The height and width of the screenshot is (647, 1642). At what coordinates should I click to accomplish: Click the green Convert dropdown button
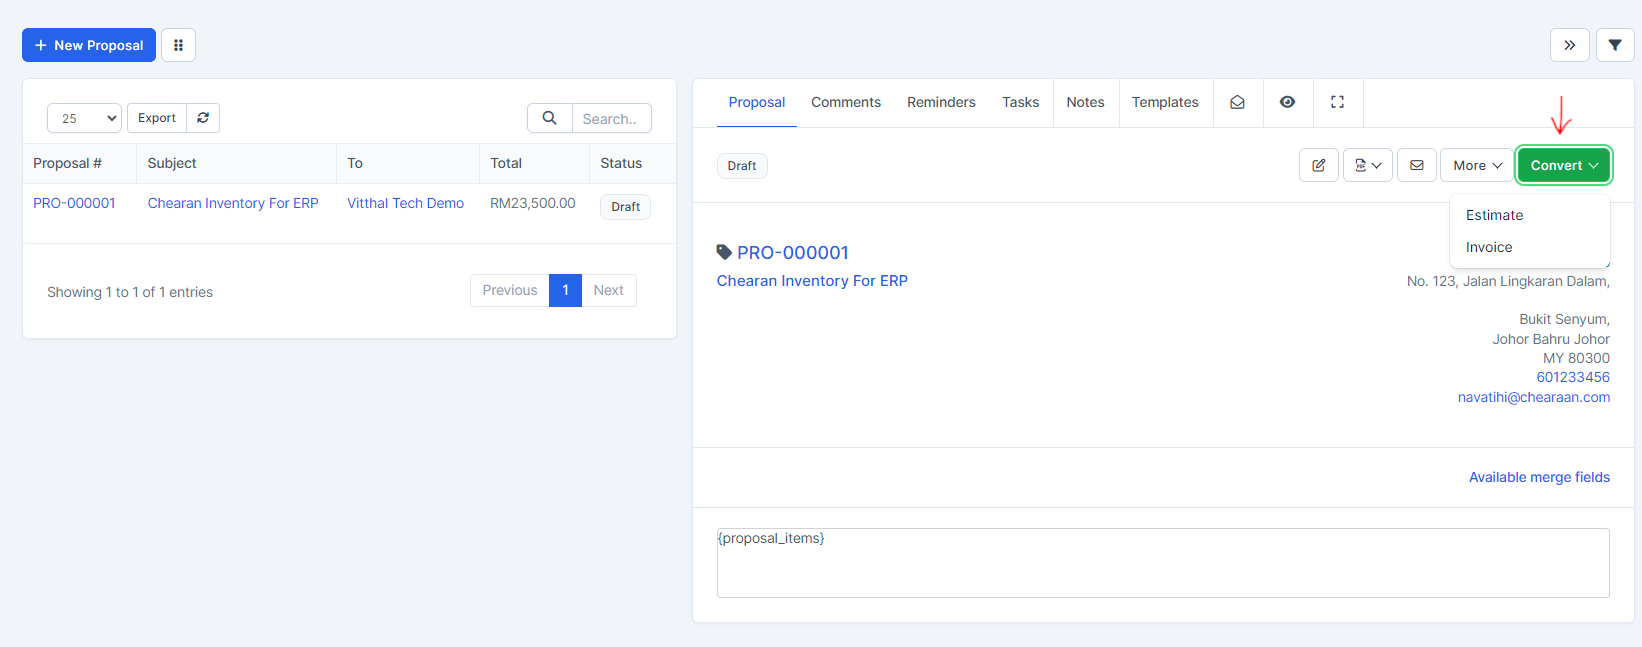[1563, 165]
